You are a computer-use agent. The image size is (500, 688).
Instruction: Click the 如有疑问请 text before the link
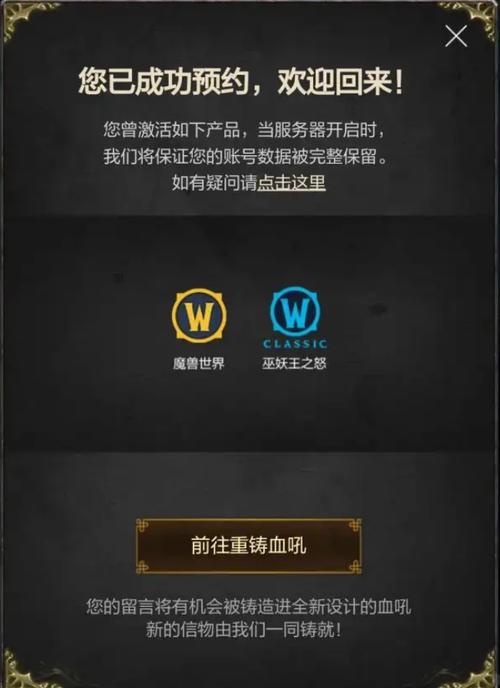pos(214,183)
